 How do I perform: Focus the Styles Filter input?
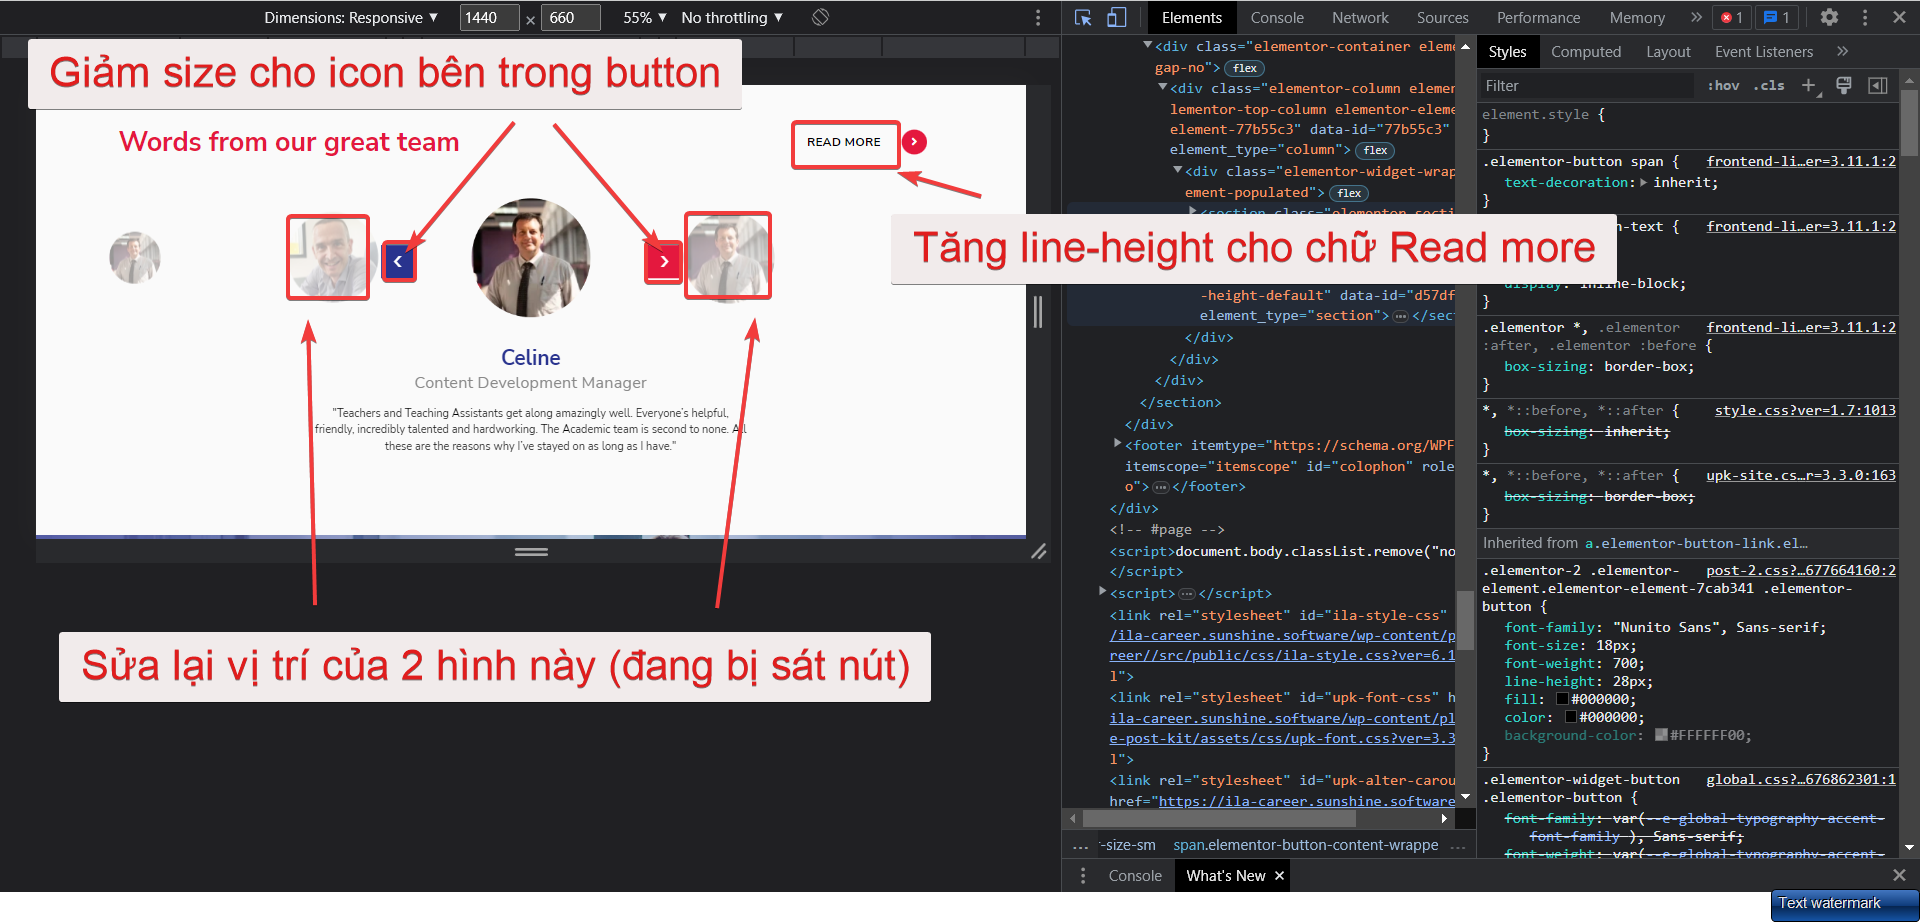(x=1587, y=86)
